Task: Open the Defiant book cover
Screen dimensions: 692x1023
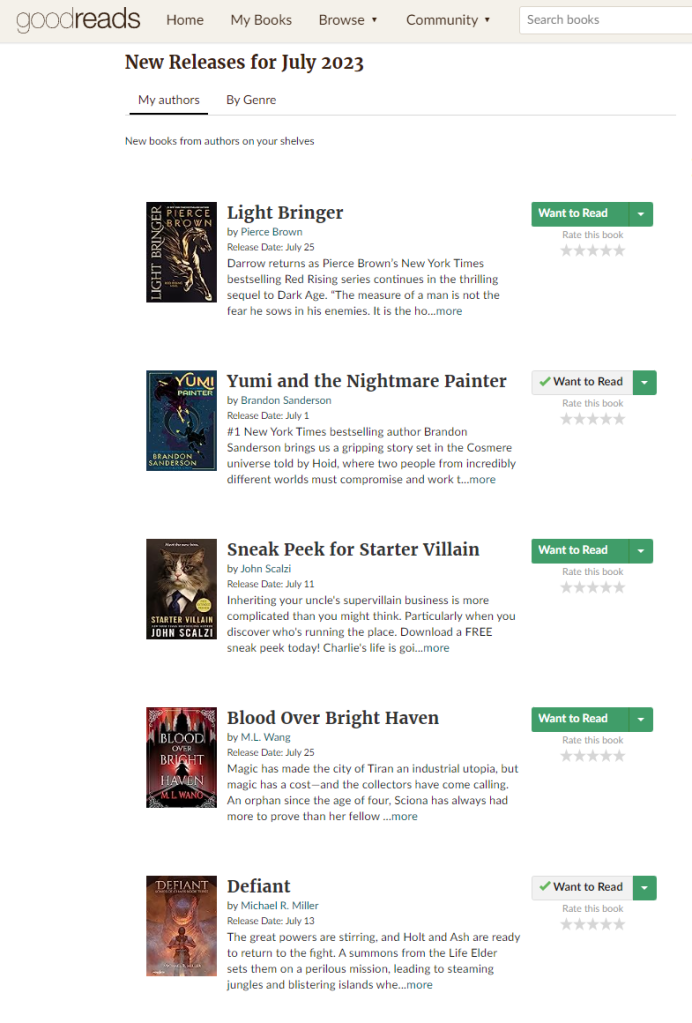Action: [x=181, y=926]
